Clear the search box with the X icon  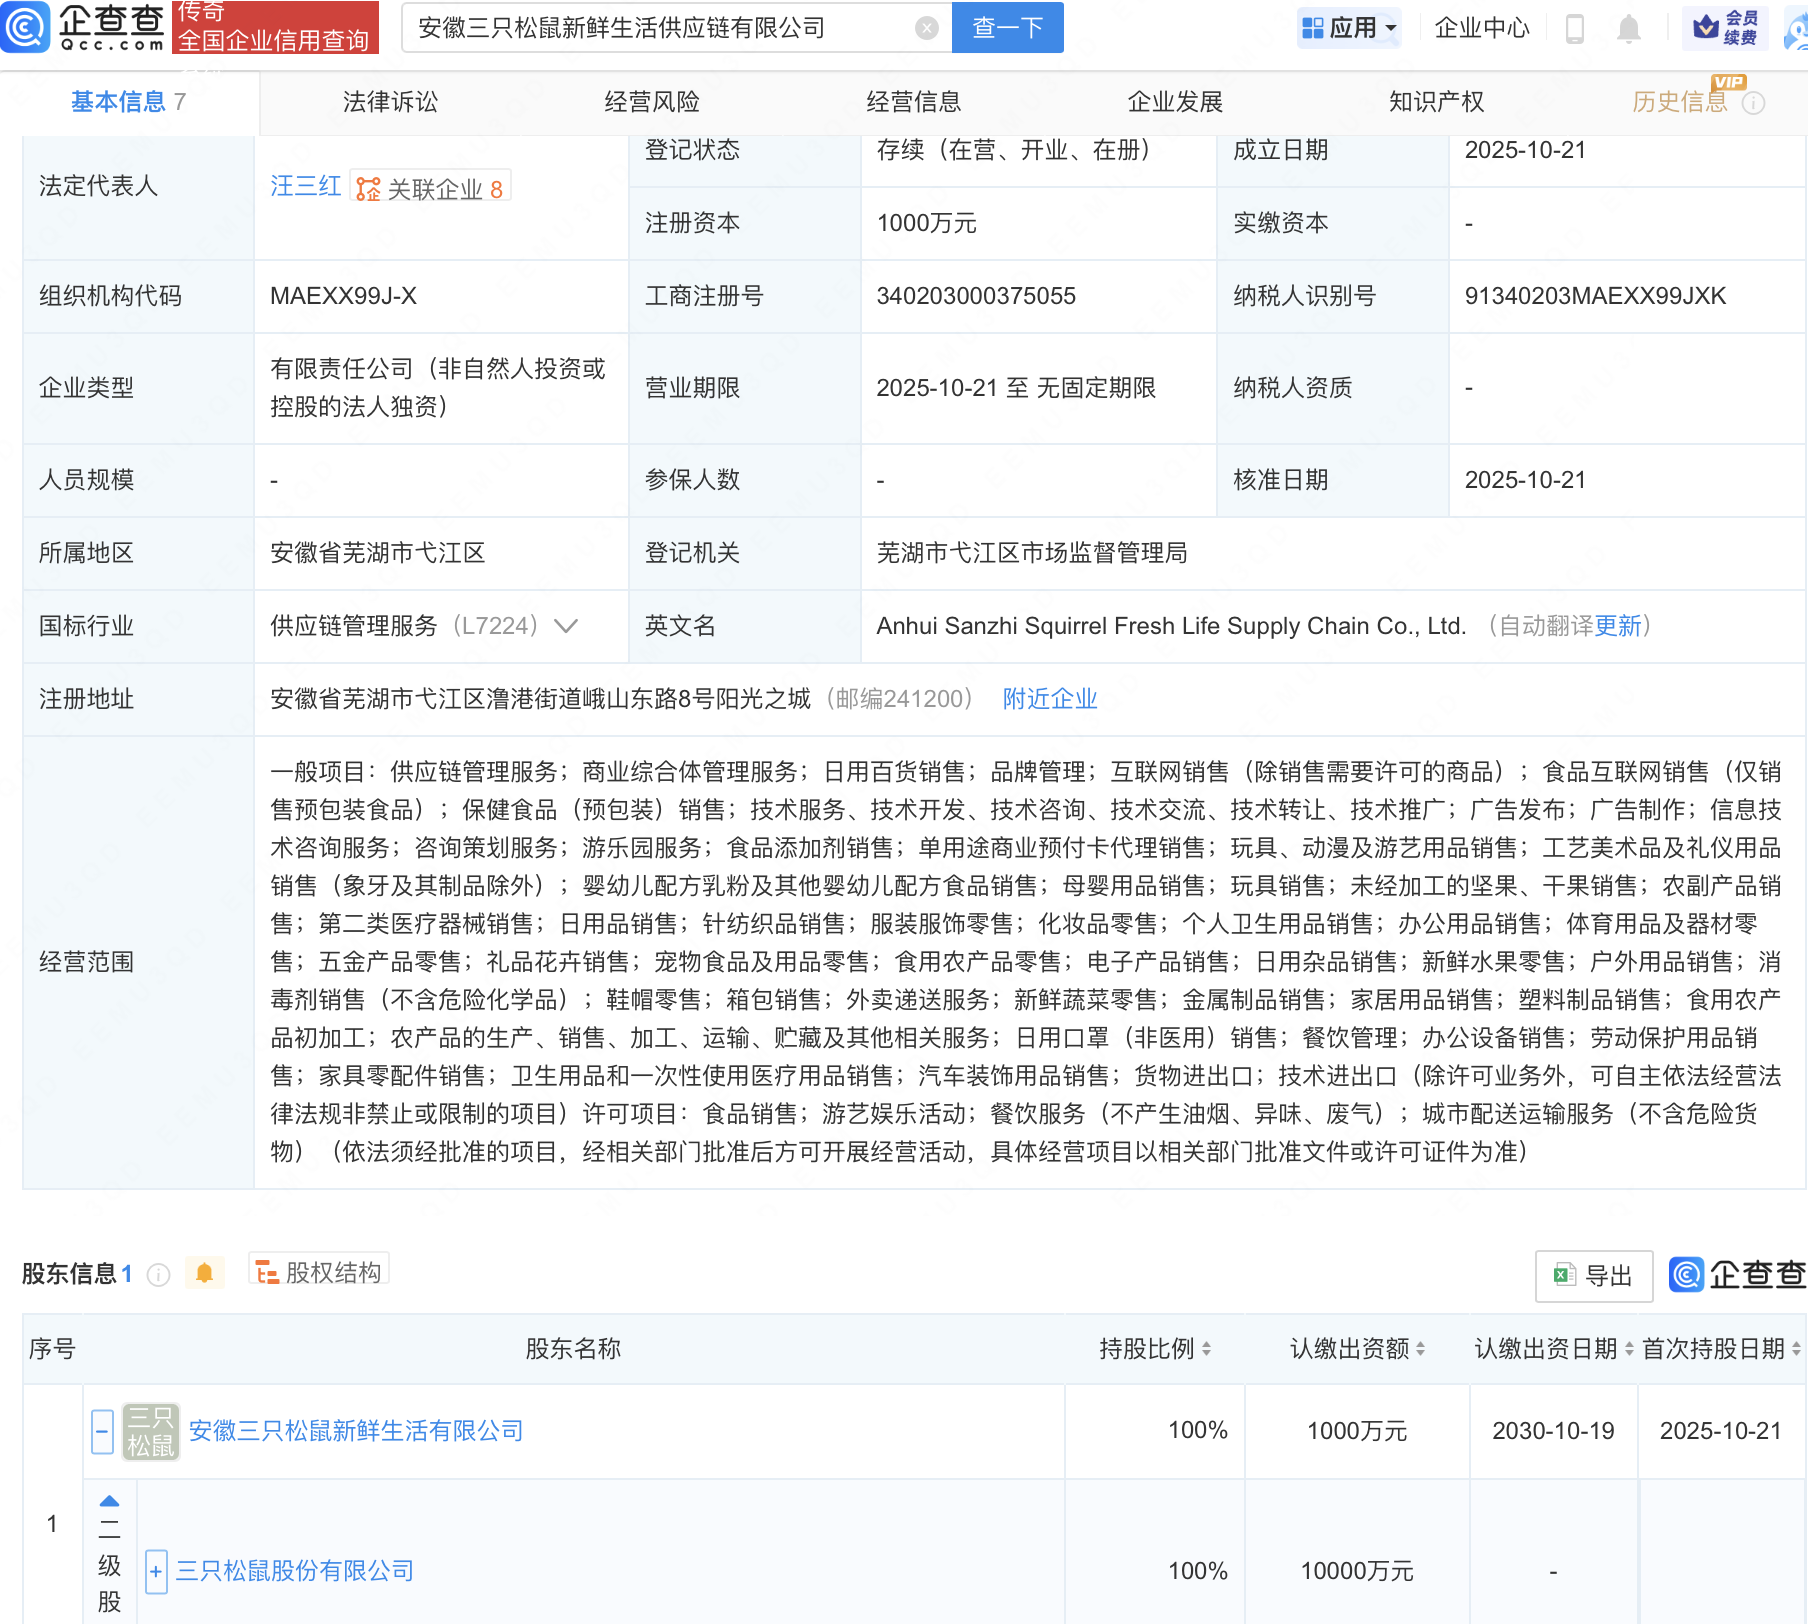tap(927, 28)
